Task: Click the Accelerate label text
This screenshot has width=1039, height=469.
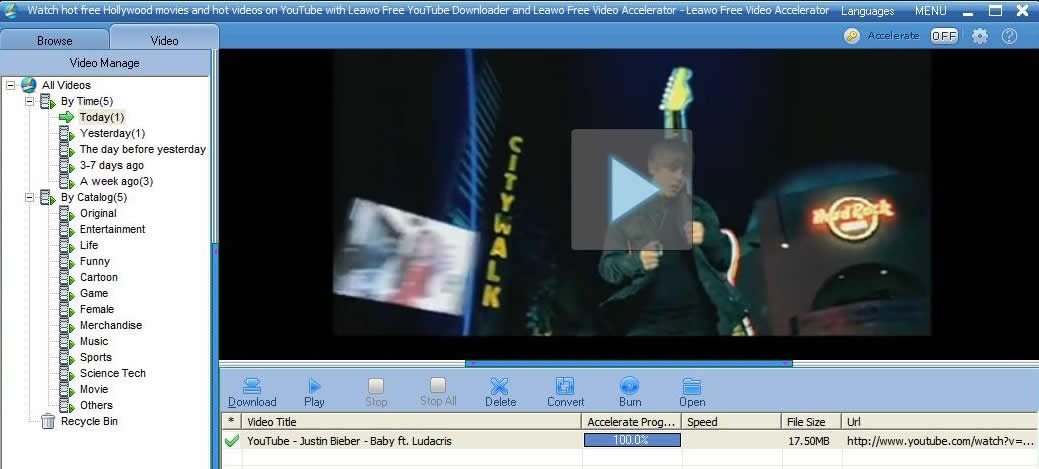Action: click(893, 36)
